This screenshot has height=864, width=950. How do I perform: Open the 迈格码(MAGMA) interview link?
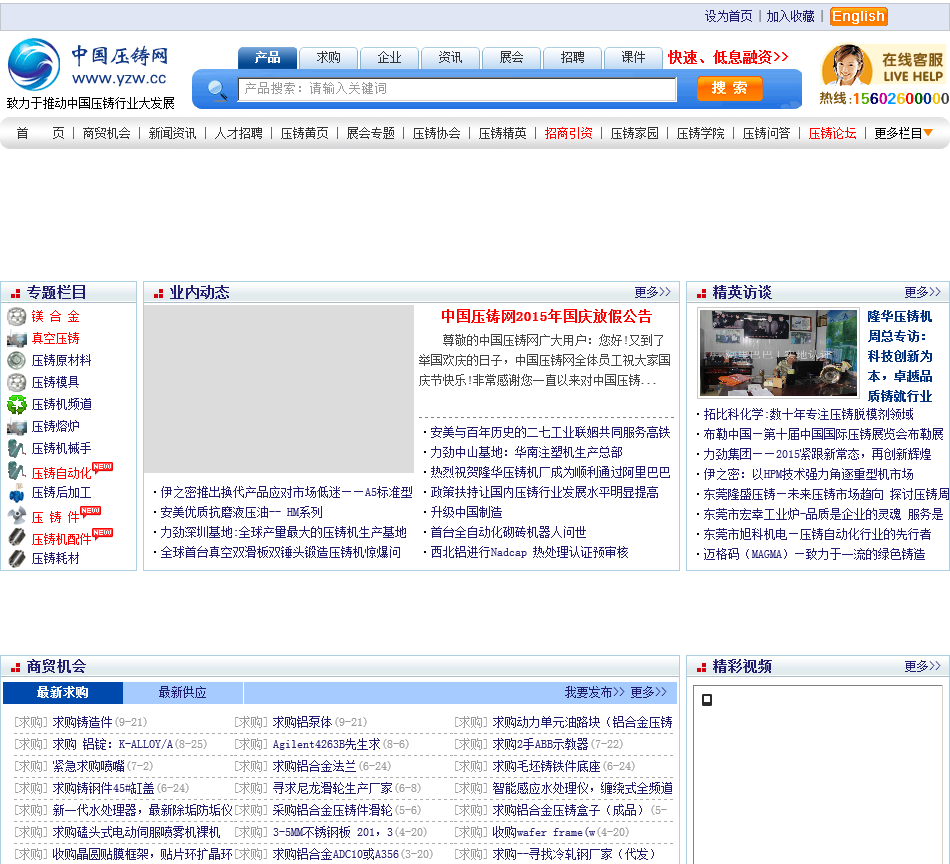point(814,554)
